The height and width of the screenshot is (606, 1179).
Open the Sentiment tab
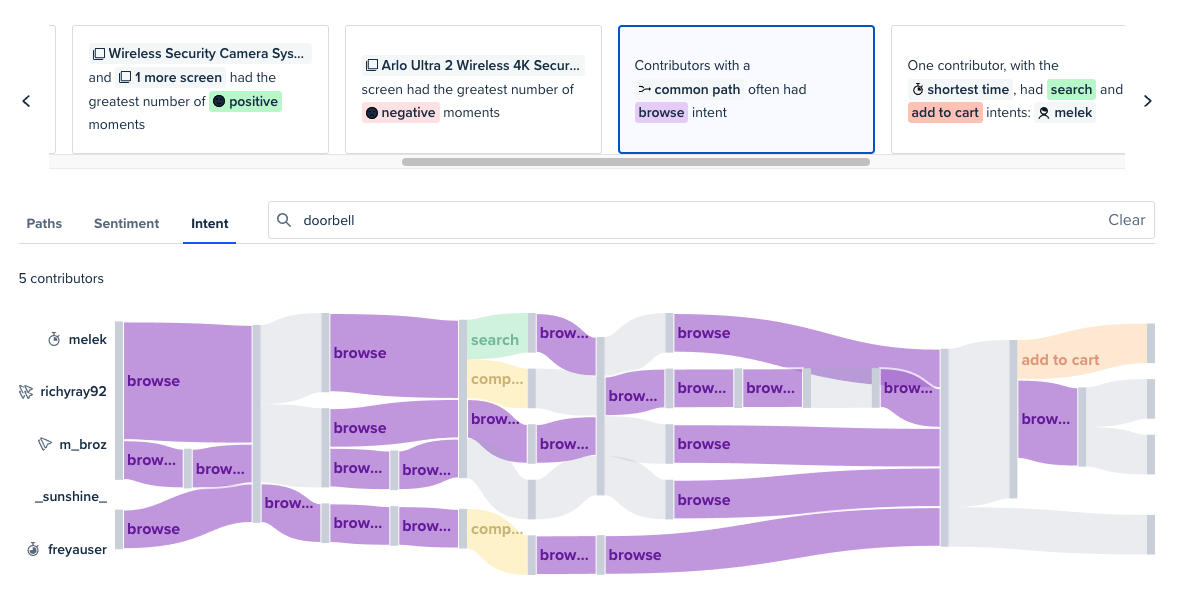point(126,223)
